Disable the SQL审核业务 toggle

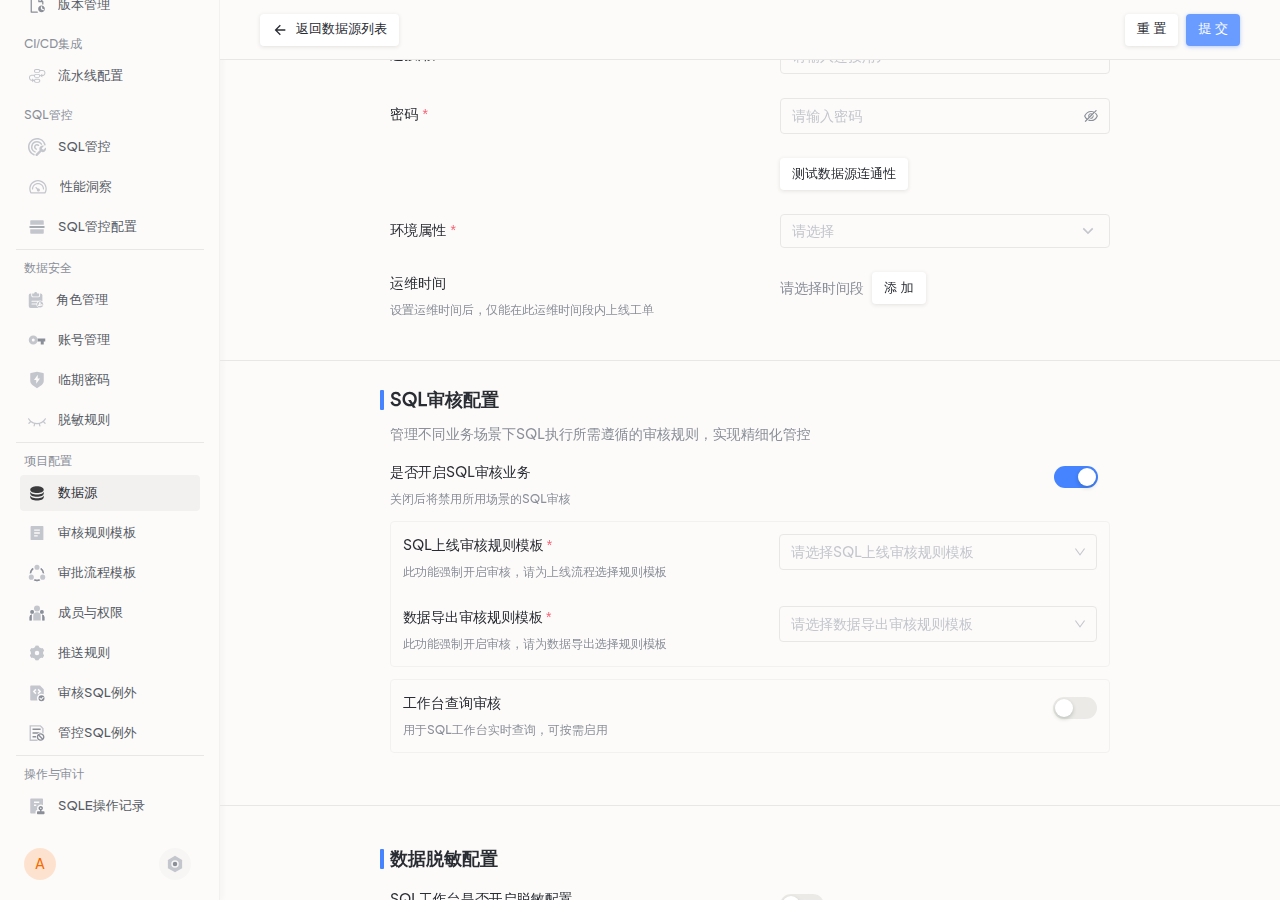coord(1076,477)
